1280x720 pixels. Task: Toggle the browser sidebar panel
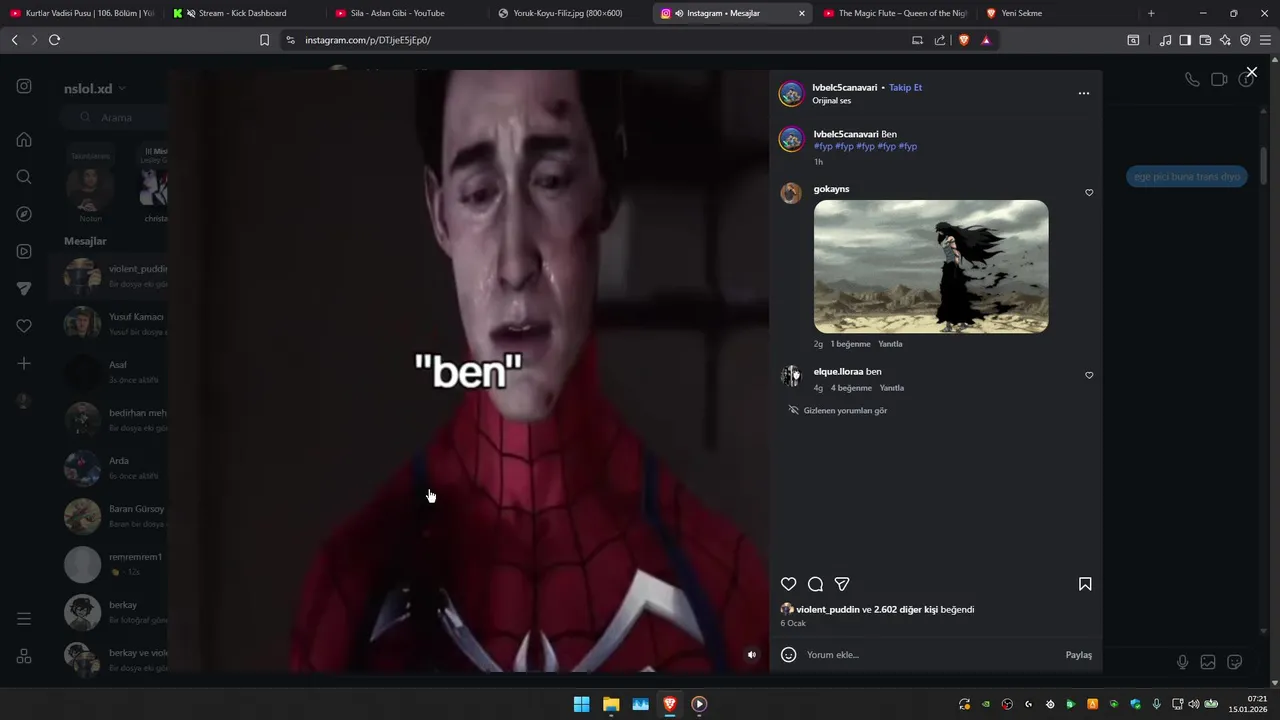click(x=1185, y=40)
